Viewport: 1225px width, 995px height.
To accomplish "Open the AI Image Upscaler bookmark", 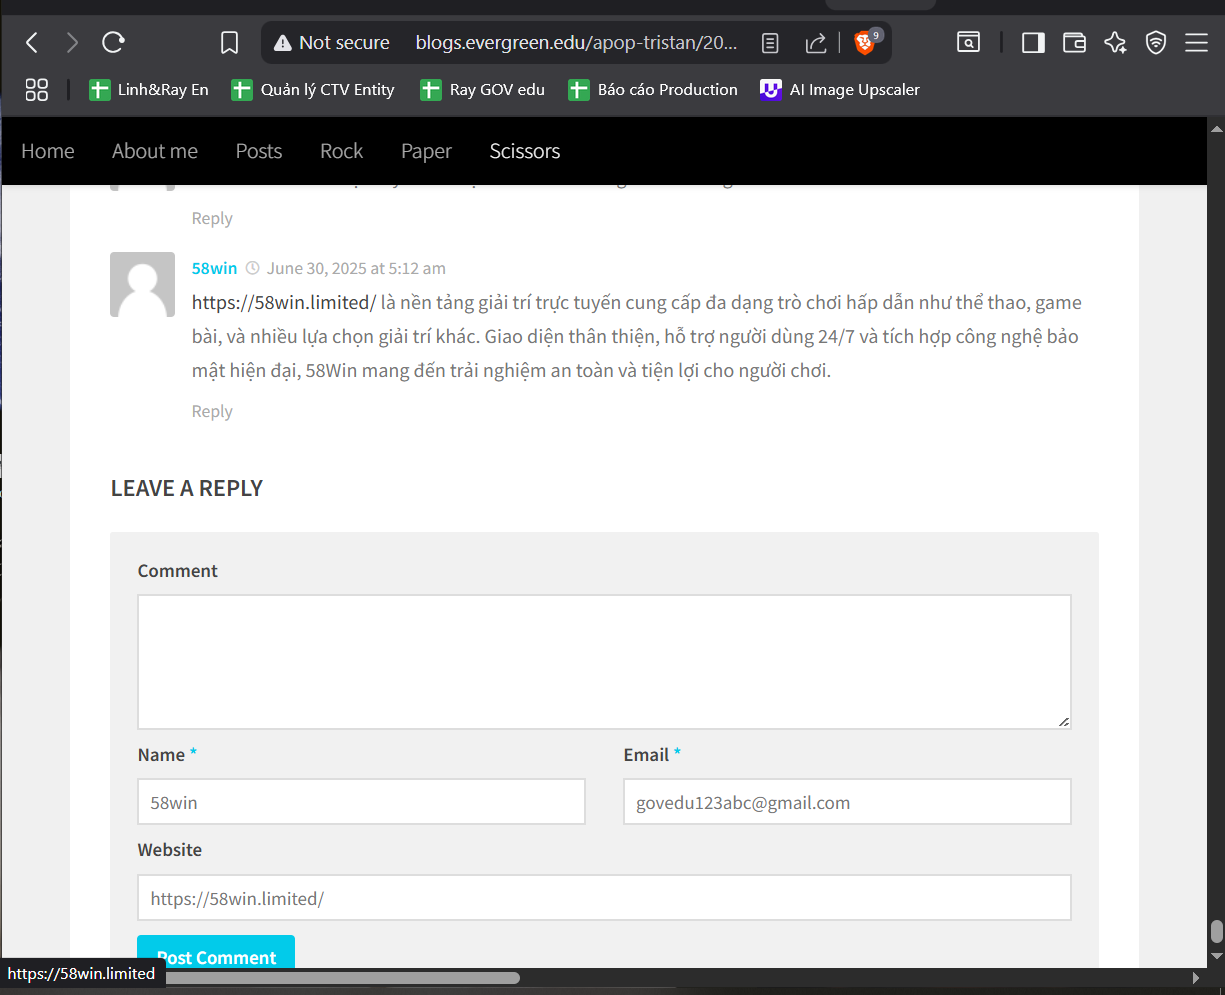I will pyautogui.click(x=840, y=90).
